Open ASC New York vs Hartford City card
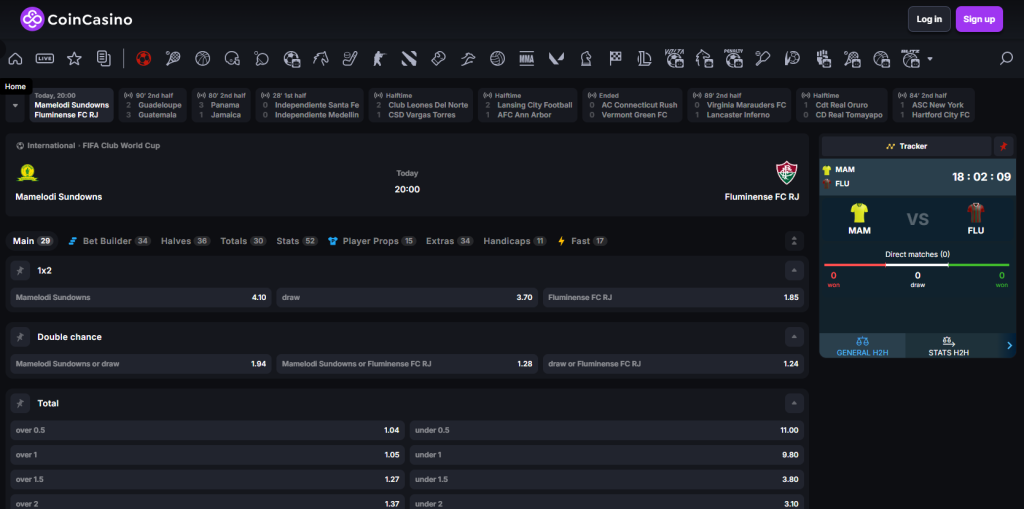The image size is (1024, 509). (933, 105)
